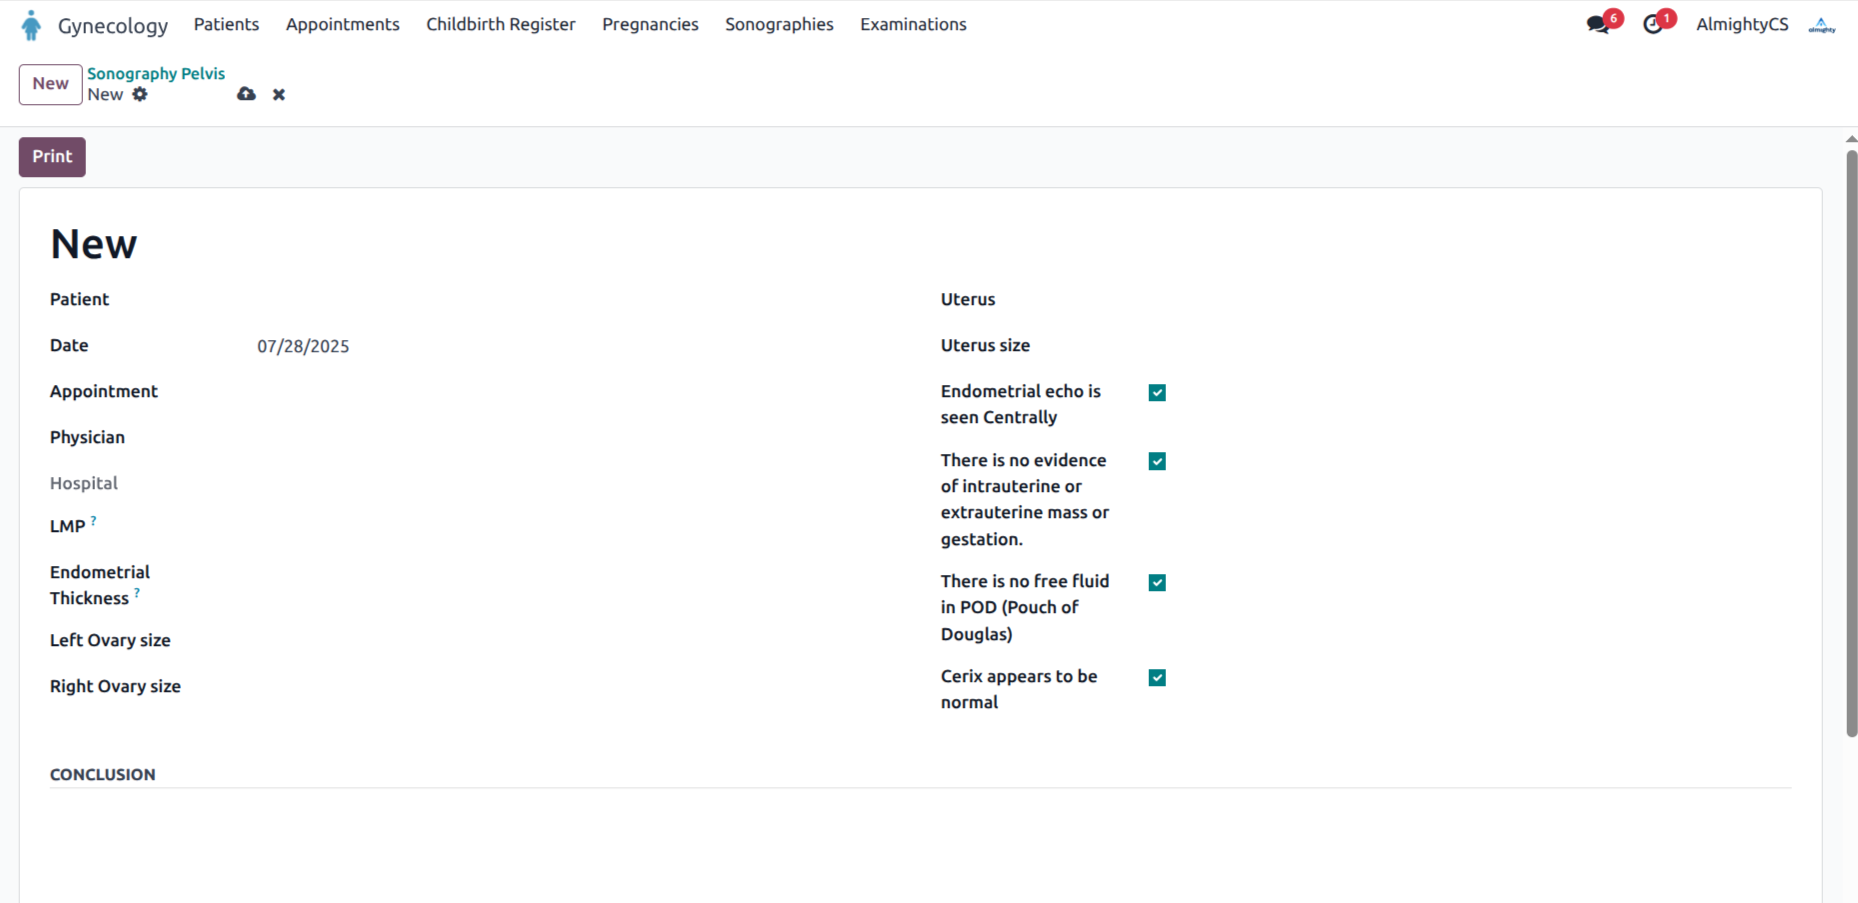Discard changes with the X icon
Screen dimensions: 1858x903
tap(279, 94)
